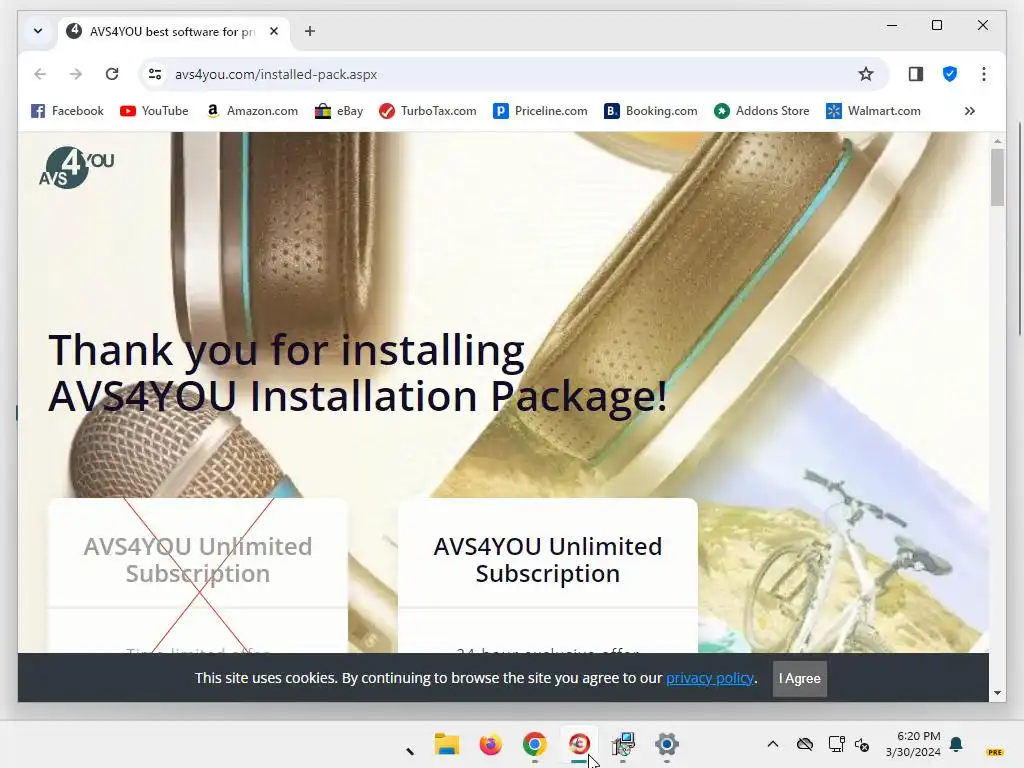Open the privacy policy link
This screenshot has width=1024, height=768.
[x=710, y=678]
